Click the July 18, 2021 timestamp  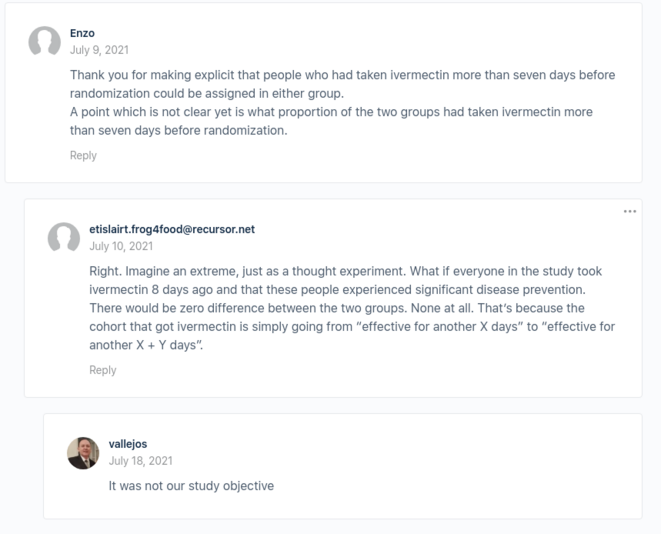pyautogui.click(x=140, y=461)
